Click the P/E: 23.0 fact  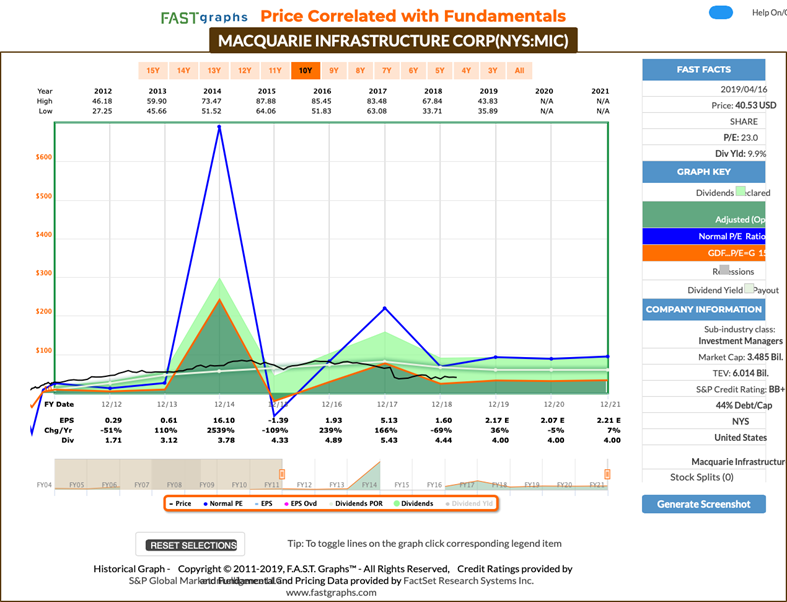[740, 138]
